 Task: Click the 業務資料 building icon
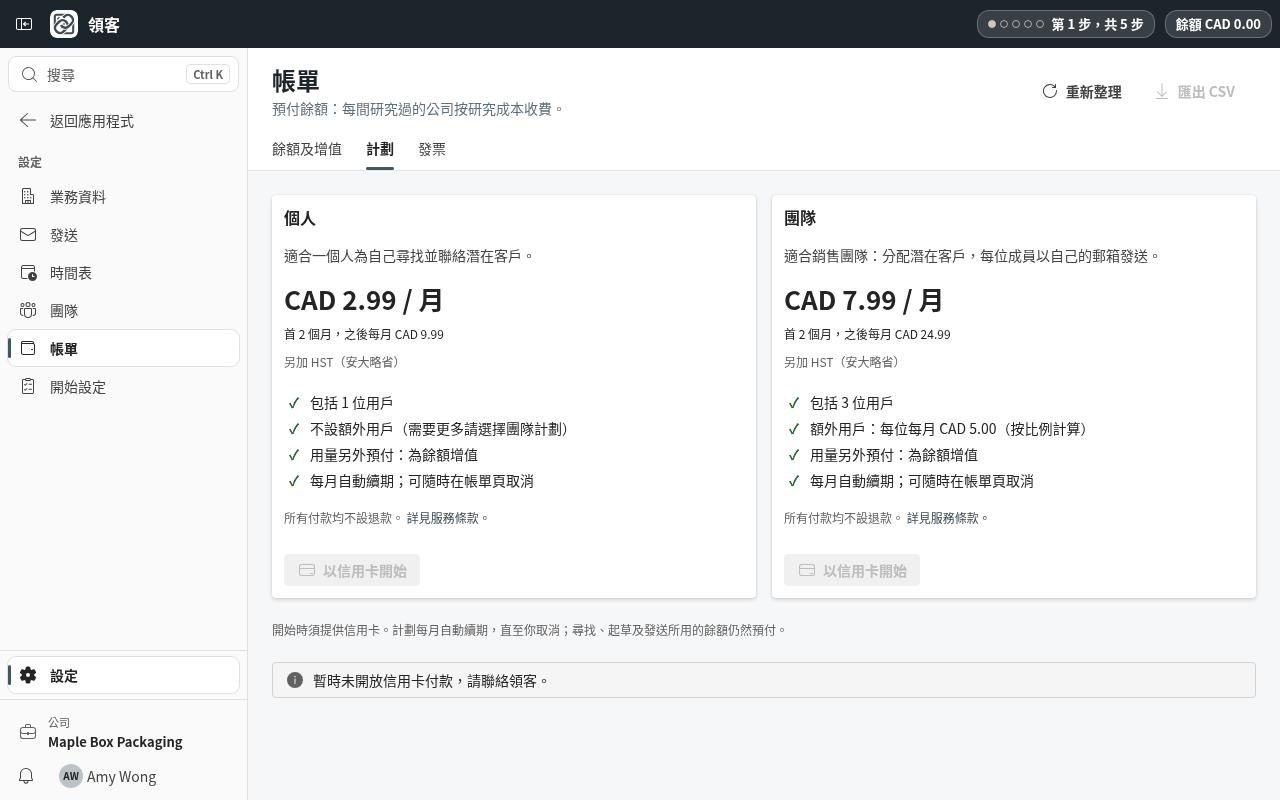click(28, 197)
